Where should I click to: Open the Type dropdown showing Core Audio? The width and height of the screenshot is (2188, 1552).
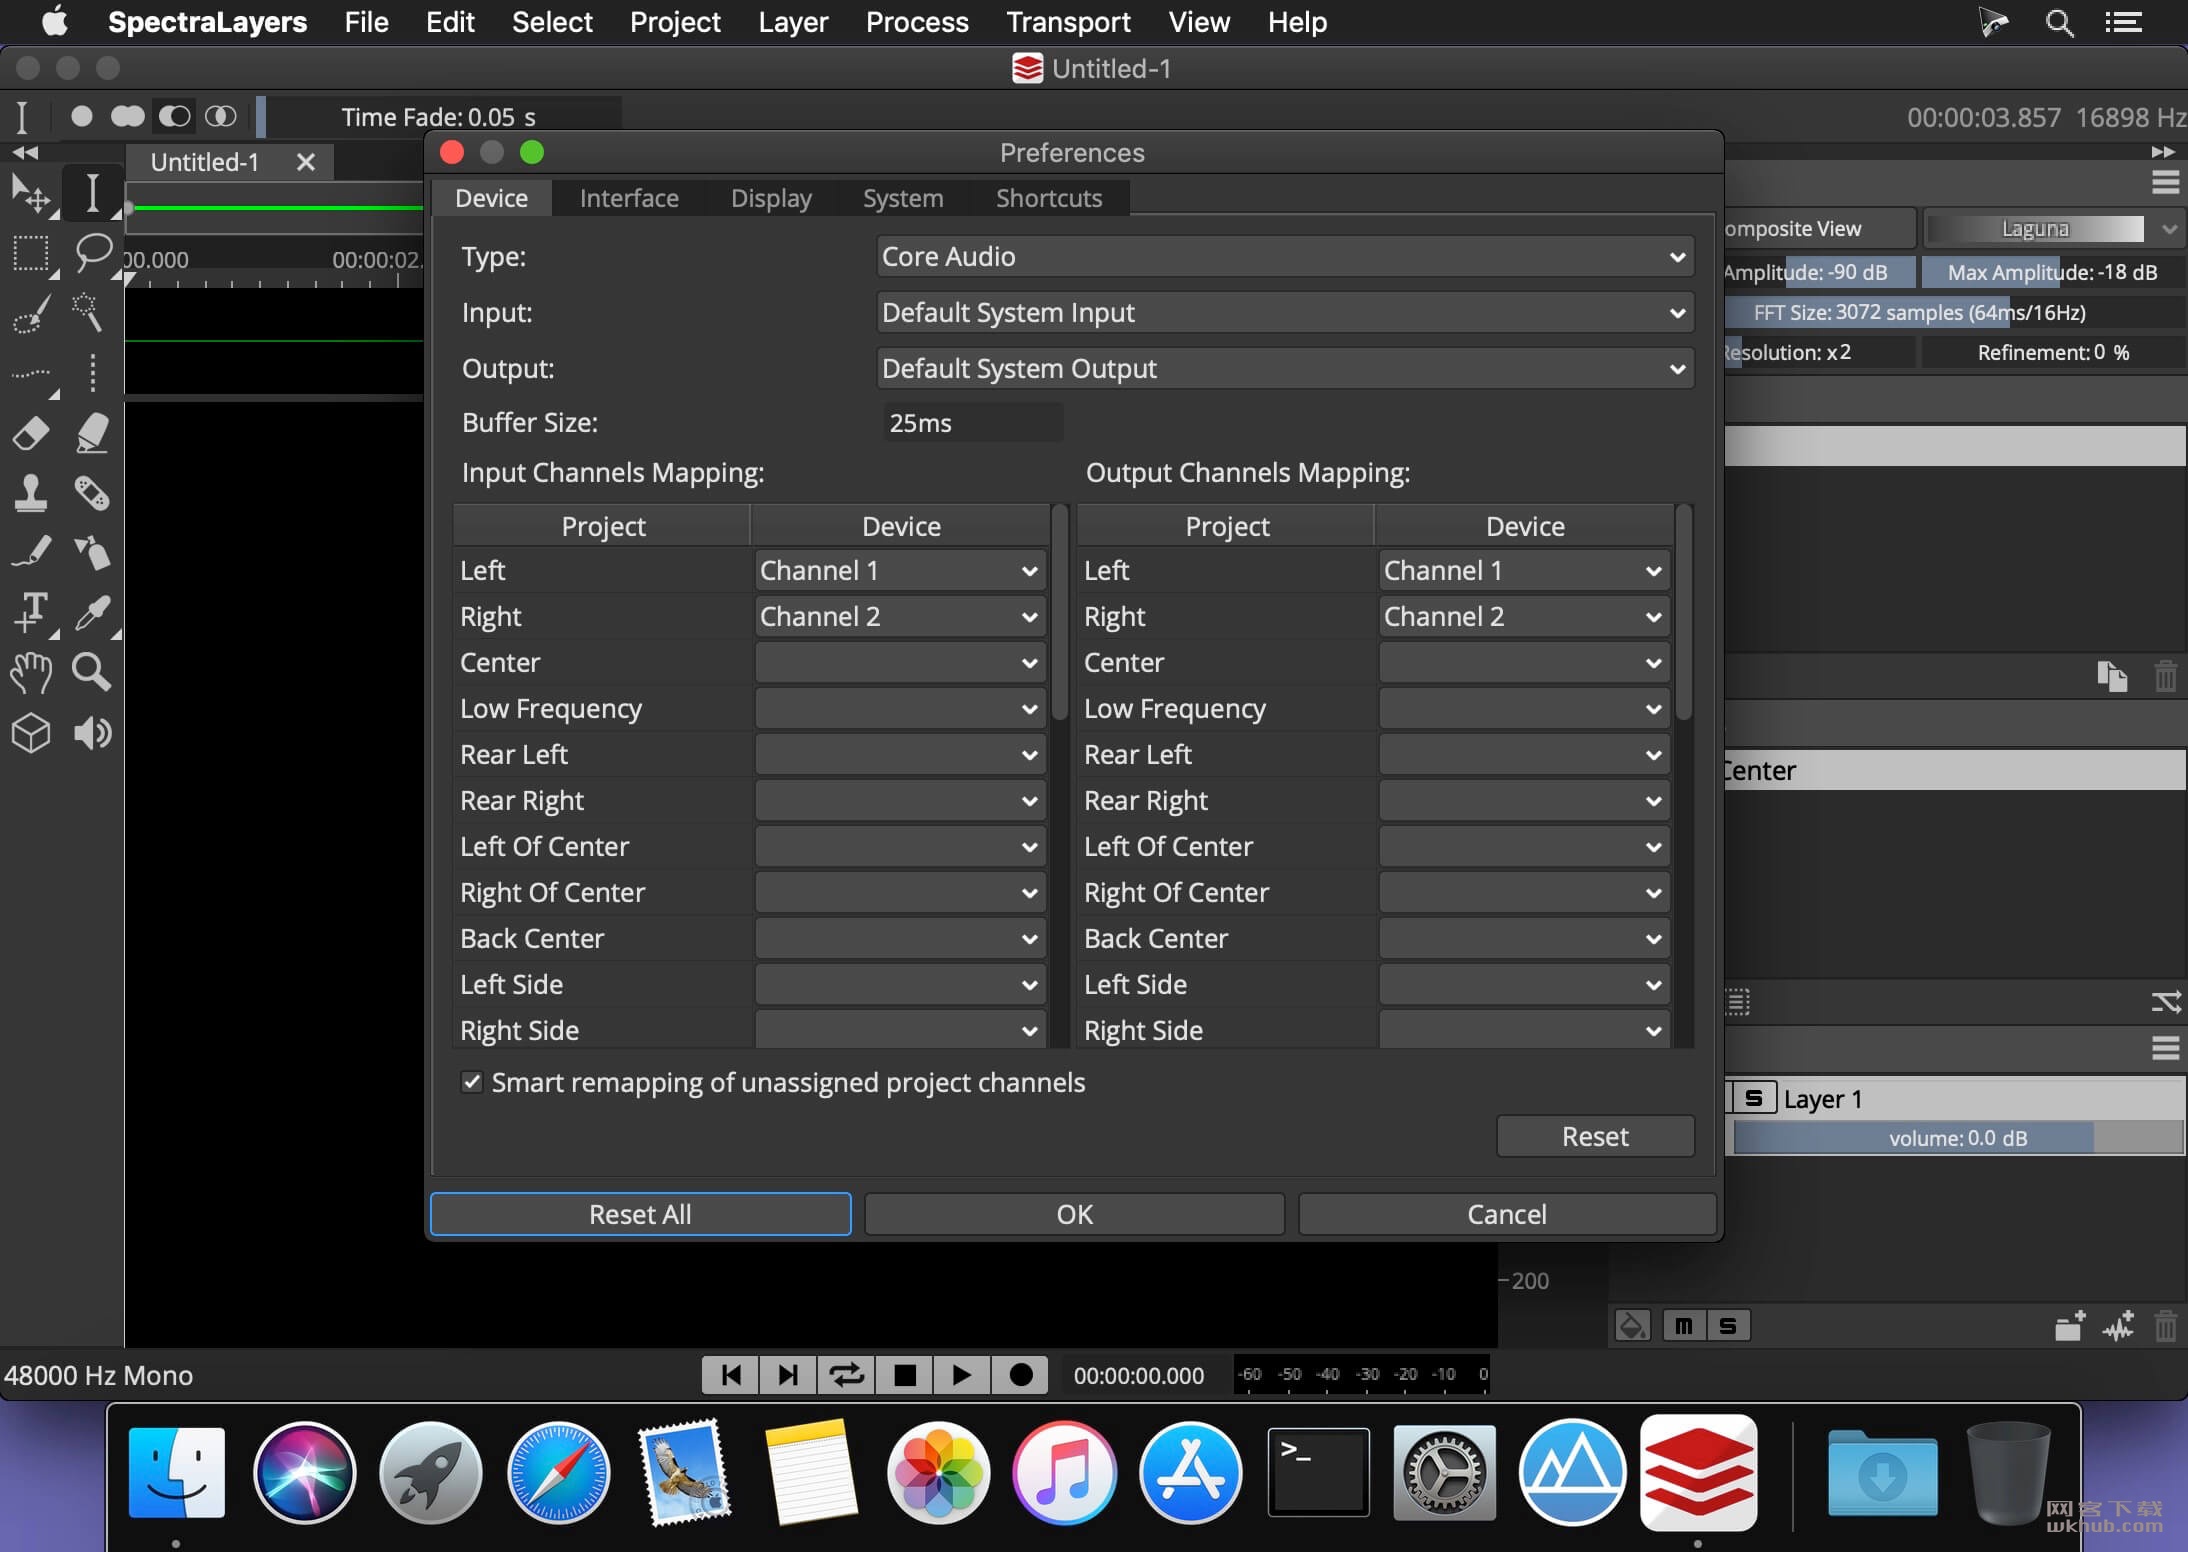(1285, 257)
